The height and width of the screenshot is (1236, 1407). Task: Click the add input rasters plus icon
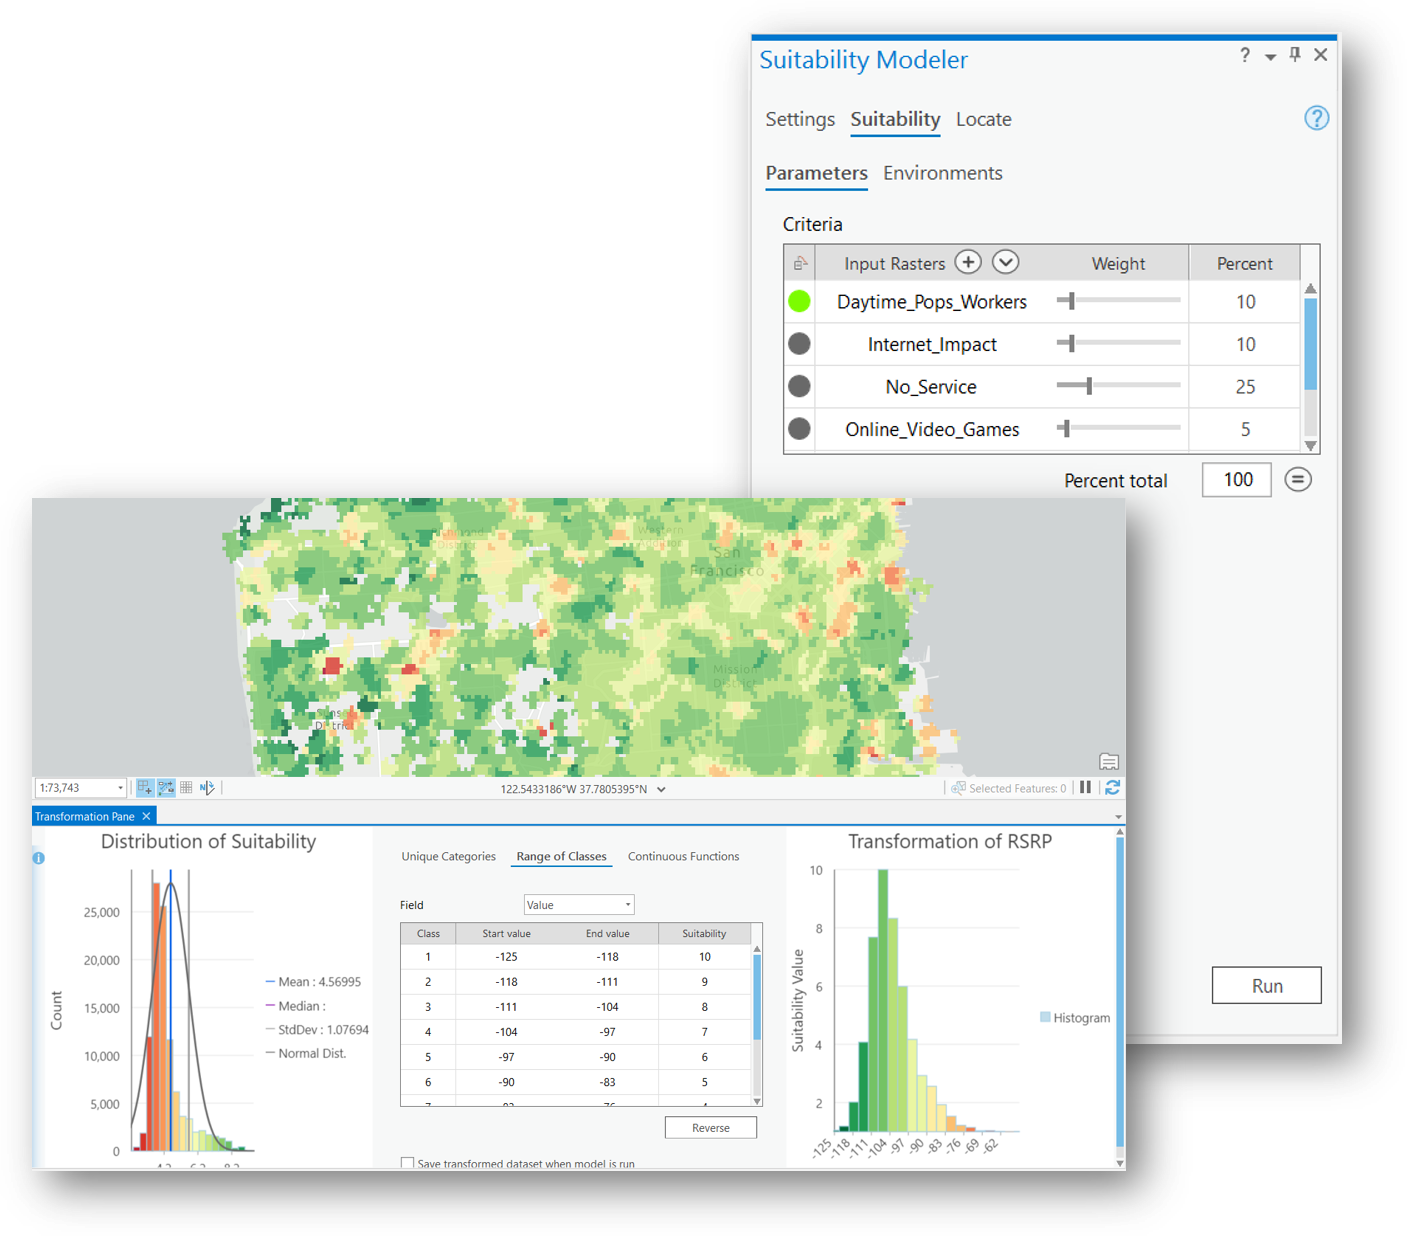(x=968, y=262)
